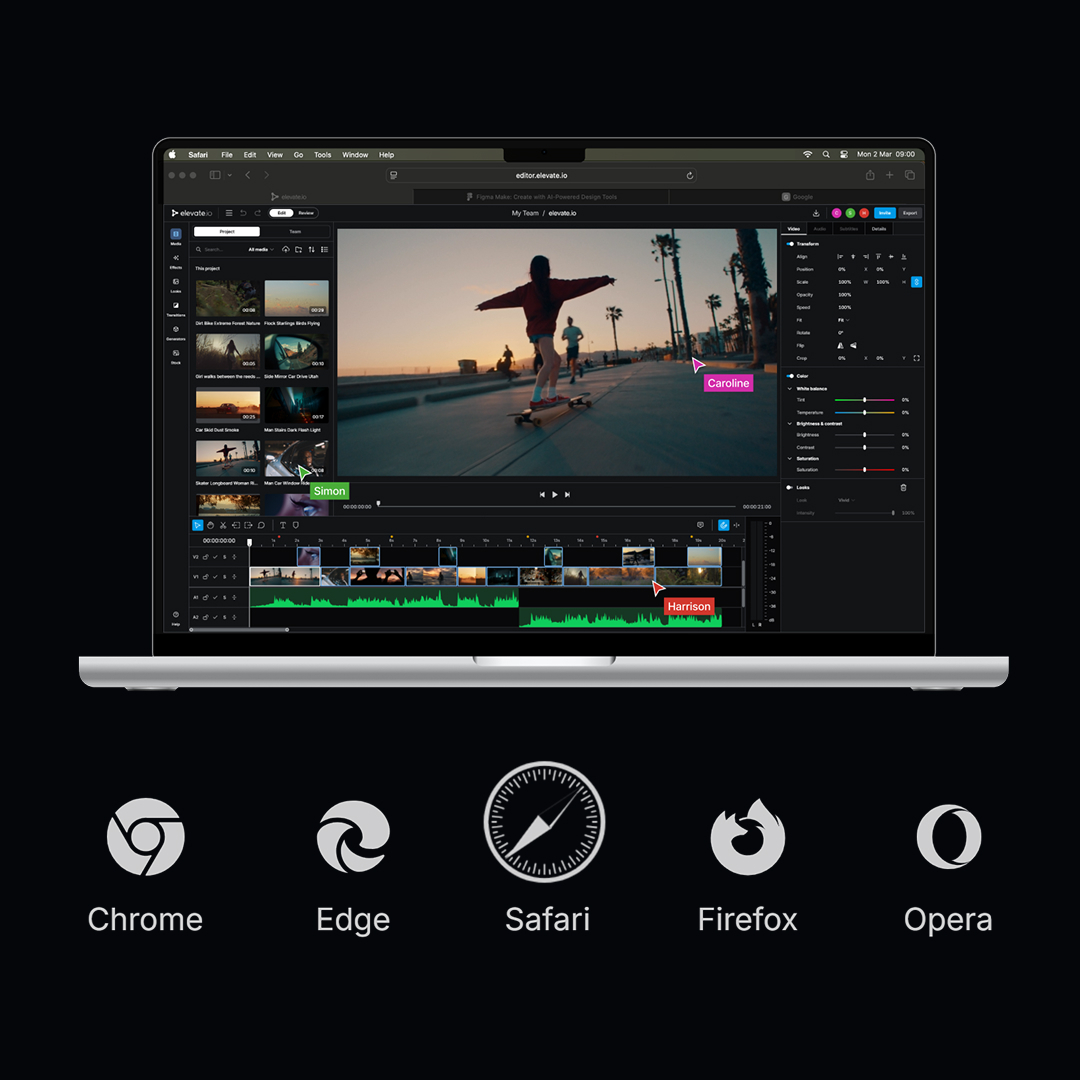Adjust the Saturation slider
Image resolution: width=1080 pixels, height=1080 pixels.
(864, 470)
